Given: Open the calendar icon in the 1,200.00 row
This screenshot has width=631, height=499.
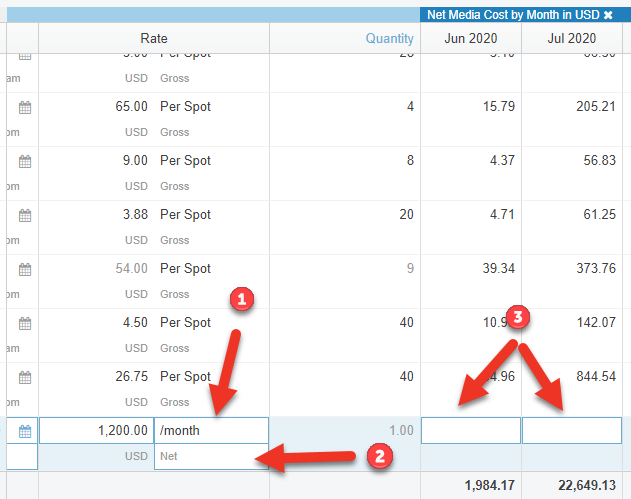Looking at the screenshot, I should (25, 431).
